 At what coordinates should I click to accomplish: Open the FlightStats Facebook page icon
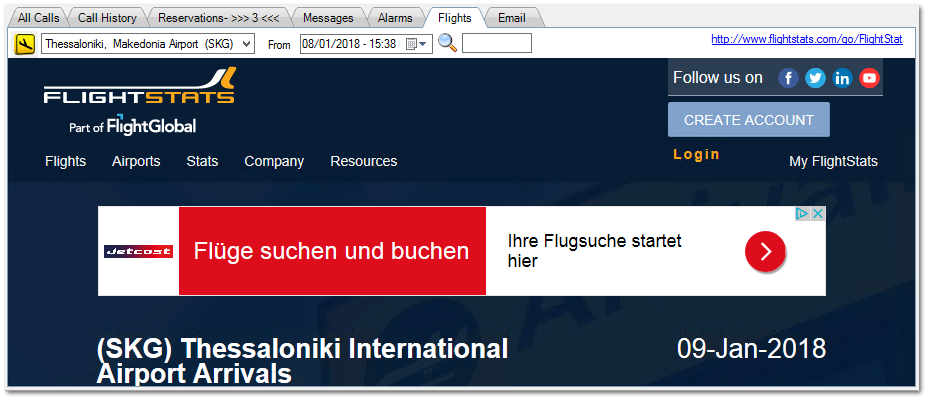tap(788, 78)
